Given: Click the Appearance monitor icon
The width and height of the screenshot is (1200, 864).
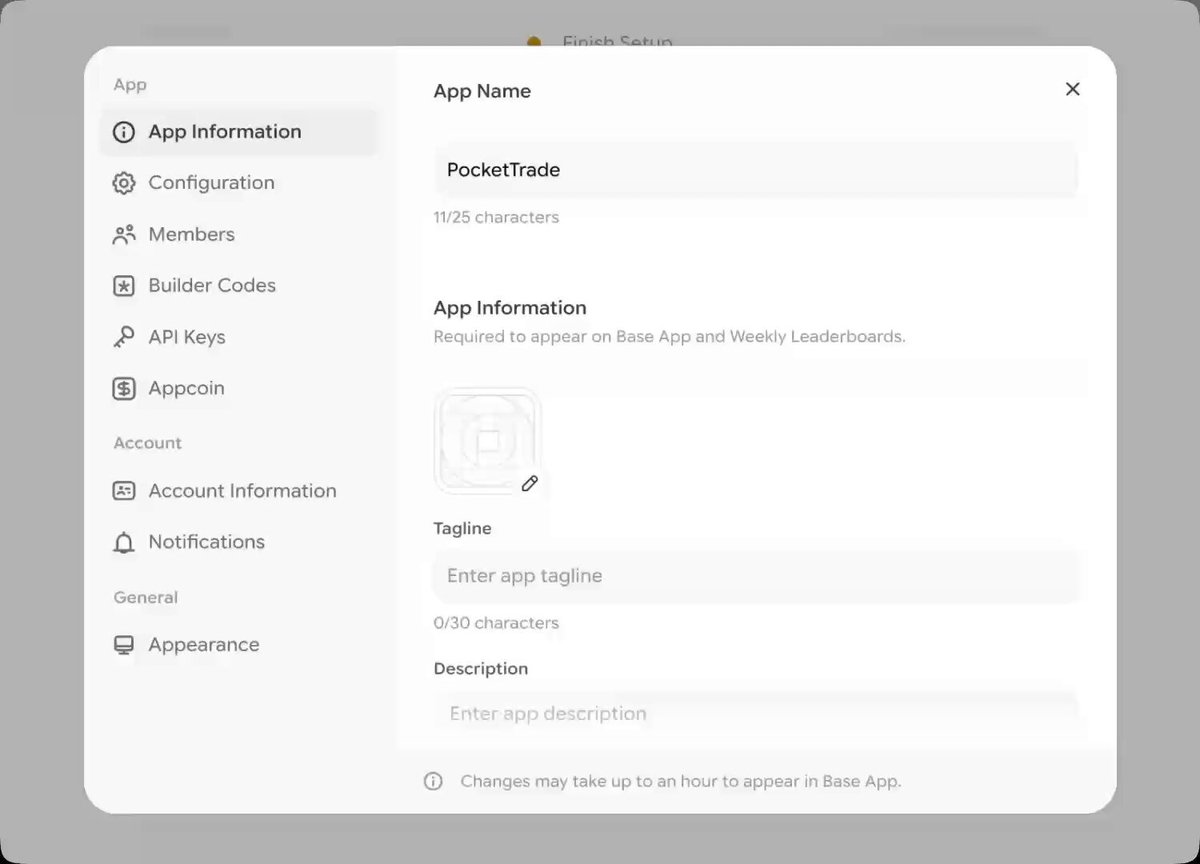Looking at the screenshot, I should (x=124, y=645).
